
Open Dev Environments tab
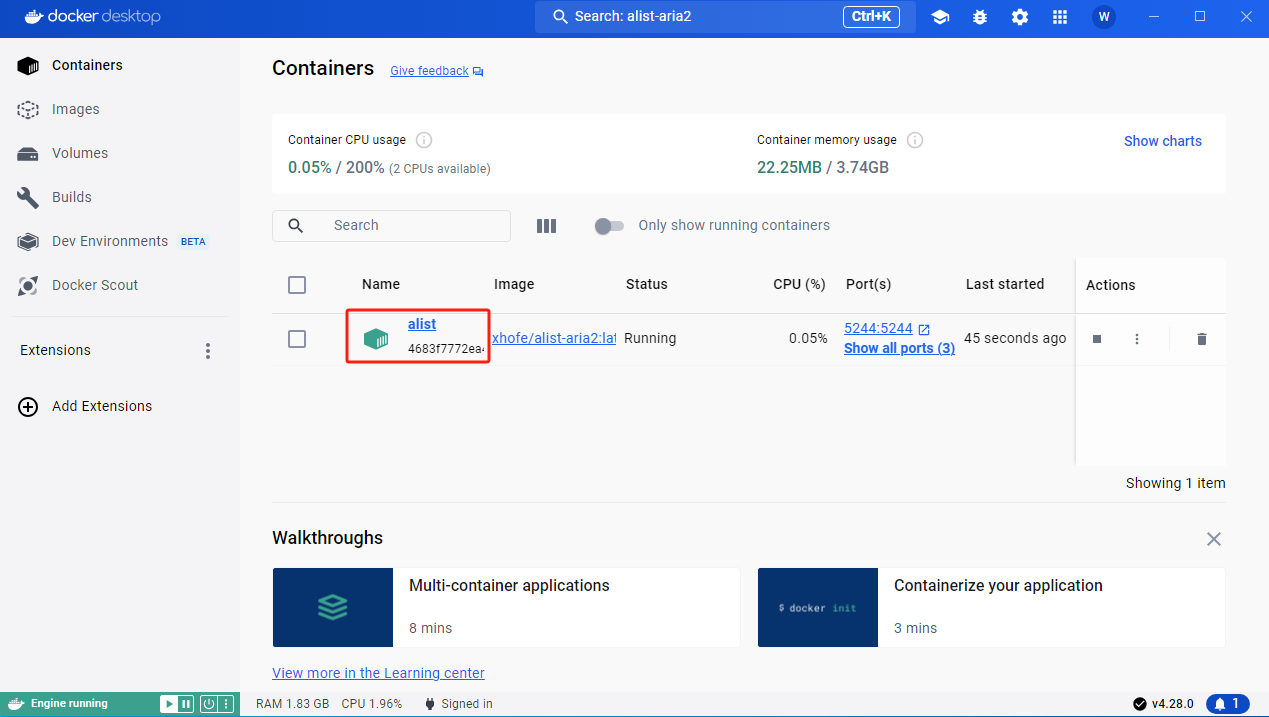[109, 240]
